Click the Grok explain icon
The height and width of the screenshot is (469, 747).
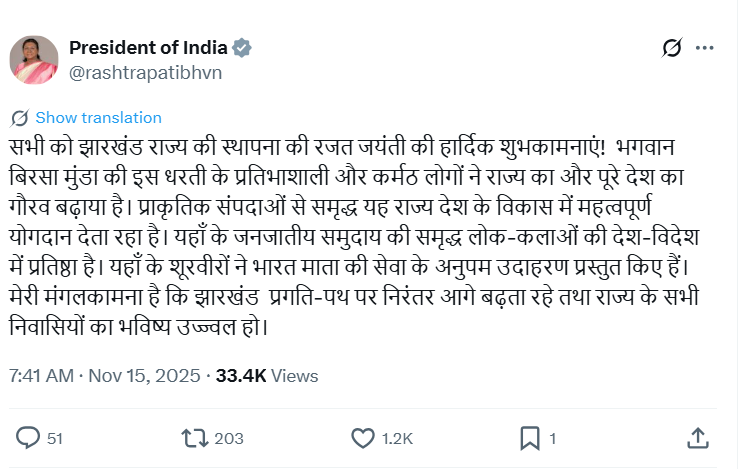[673, 47]
